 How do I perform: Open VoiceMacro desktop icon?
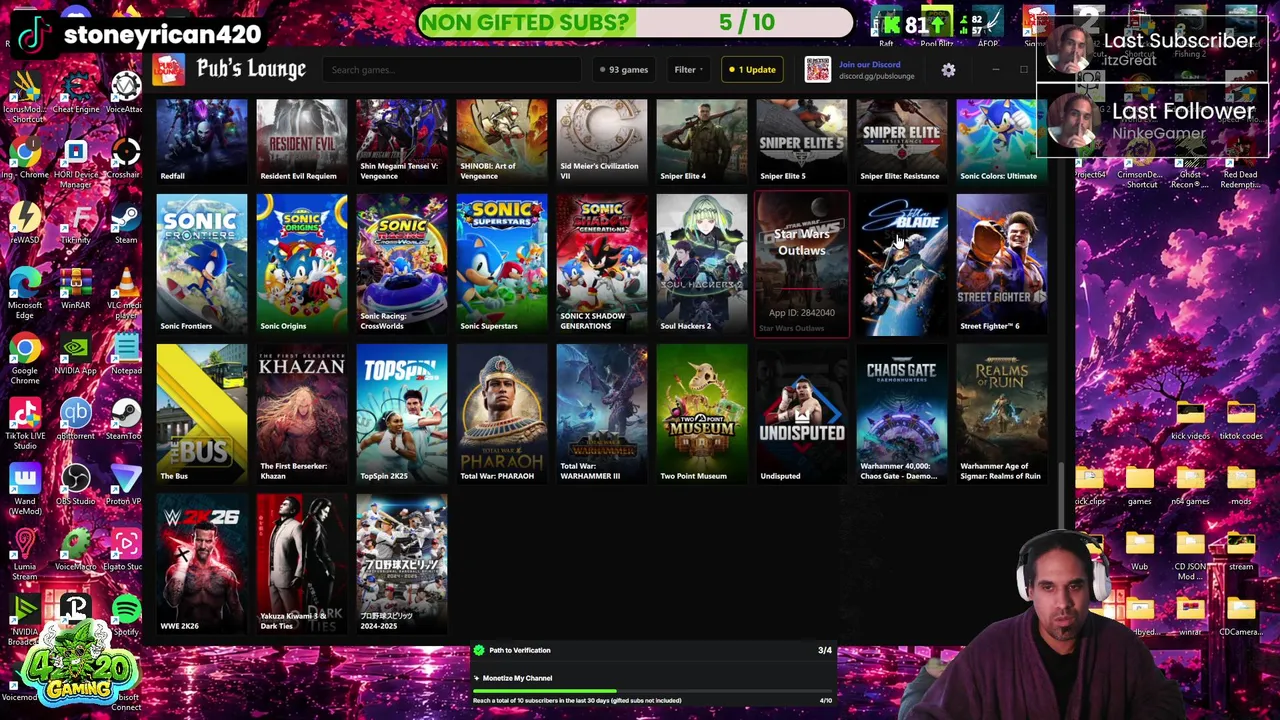75,549
